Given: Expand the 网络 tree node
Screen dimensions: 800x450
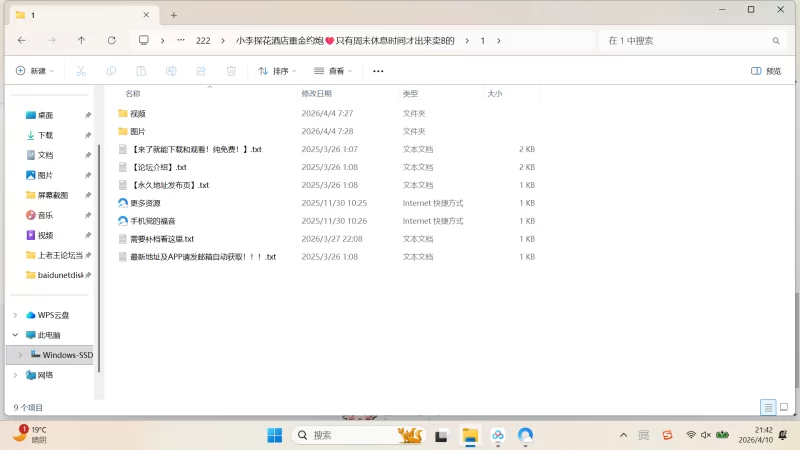Looking at the screenshot, I should pyautogui.click(x=15, y=375).
